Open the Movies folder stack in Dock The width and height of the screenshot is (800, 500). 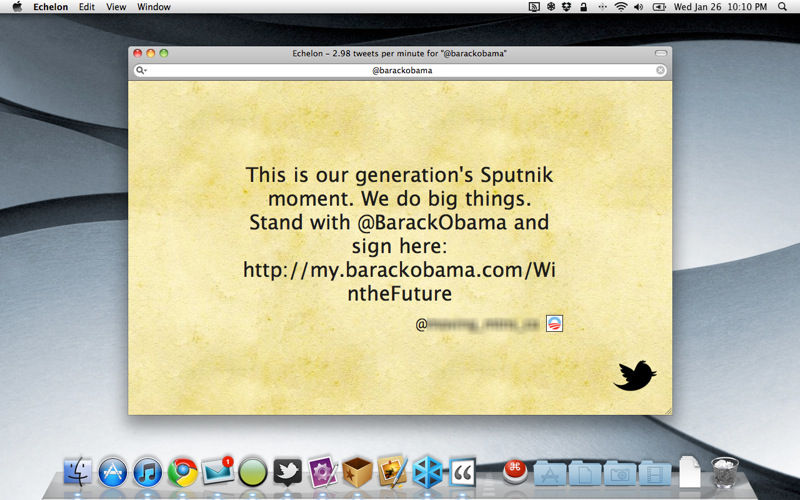[x=655, y=473]
